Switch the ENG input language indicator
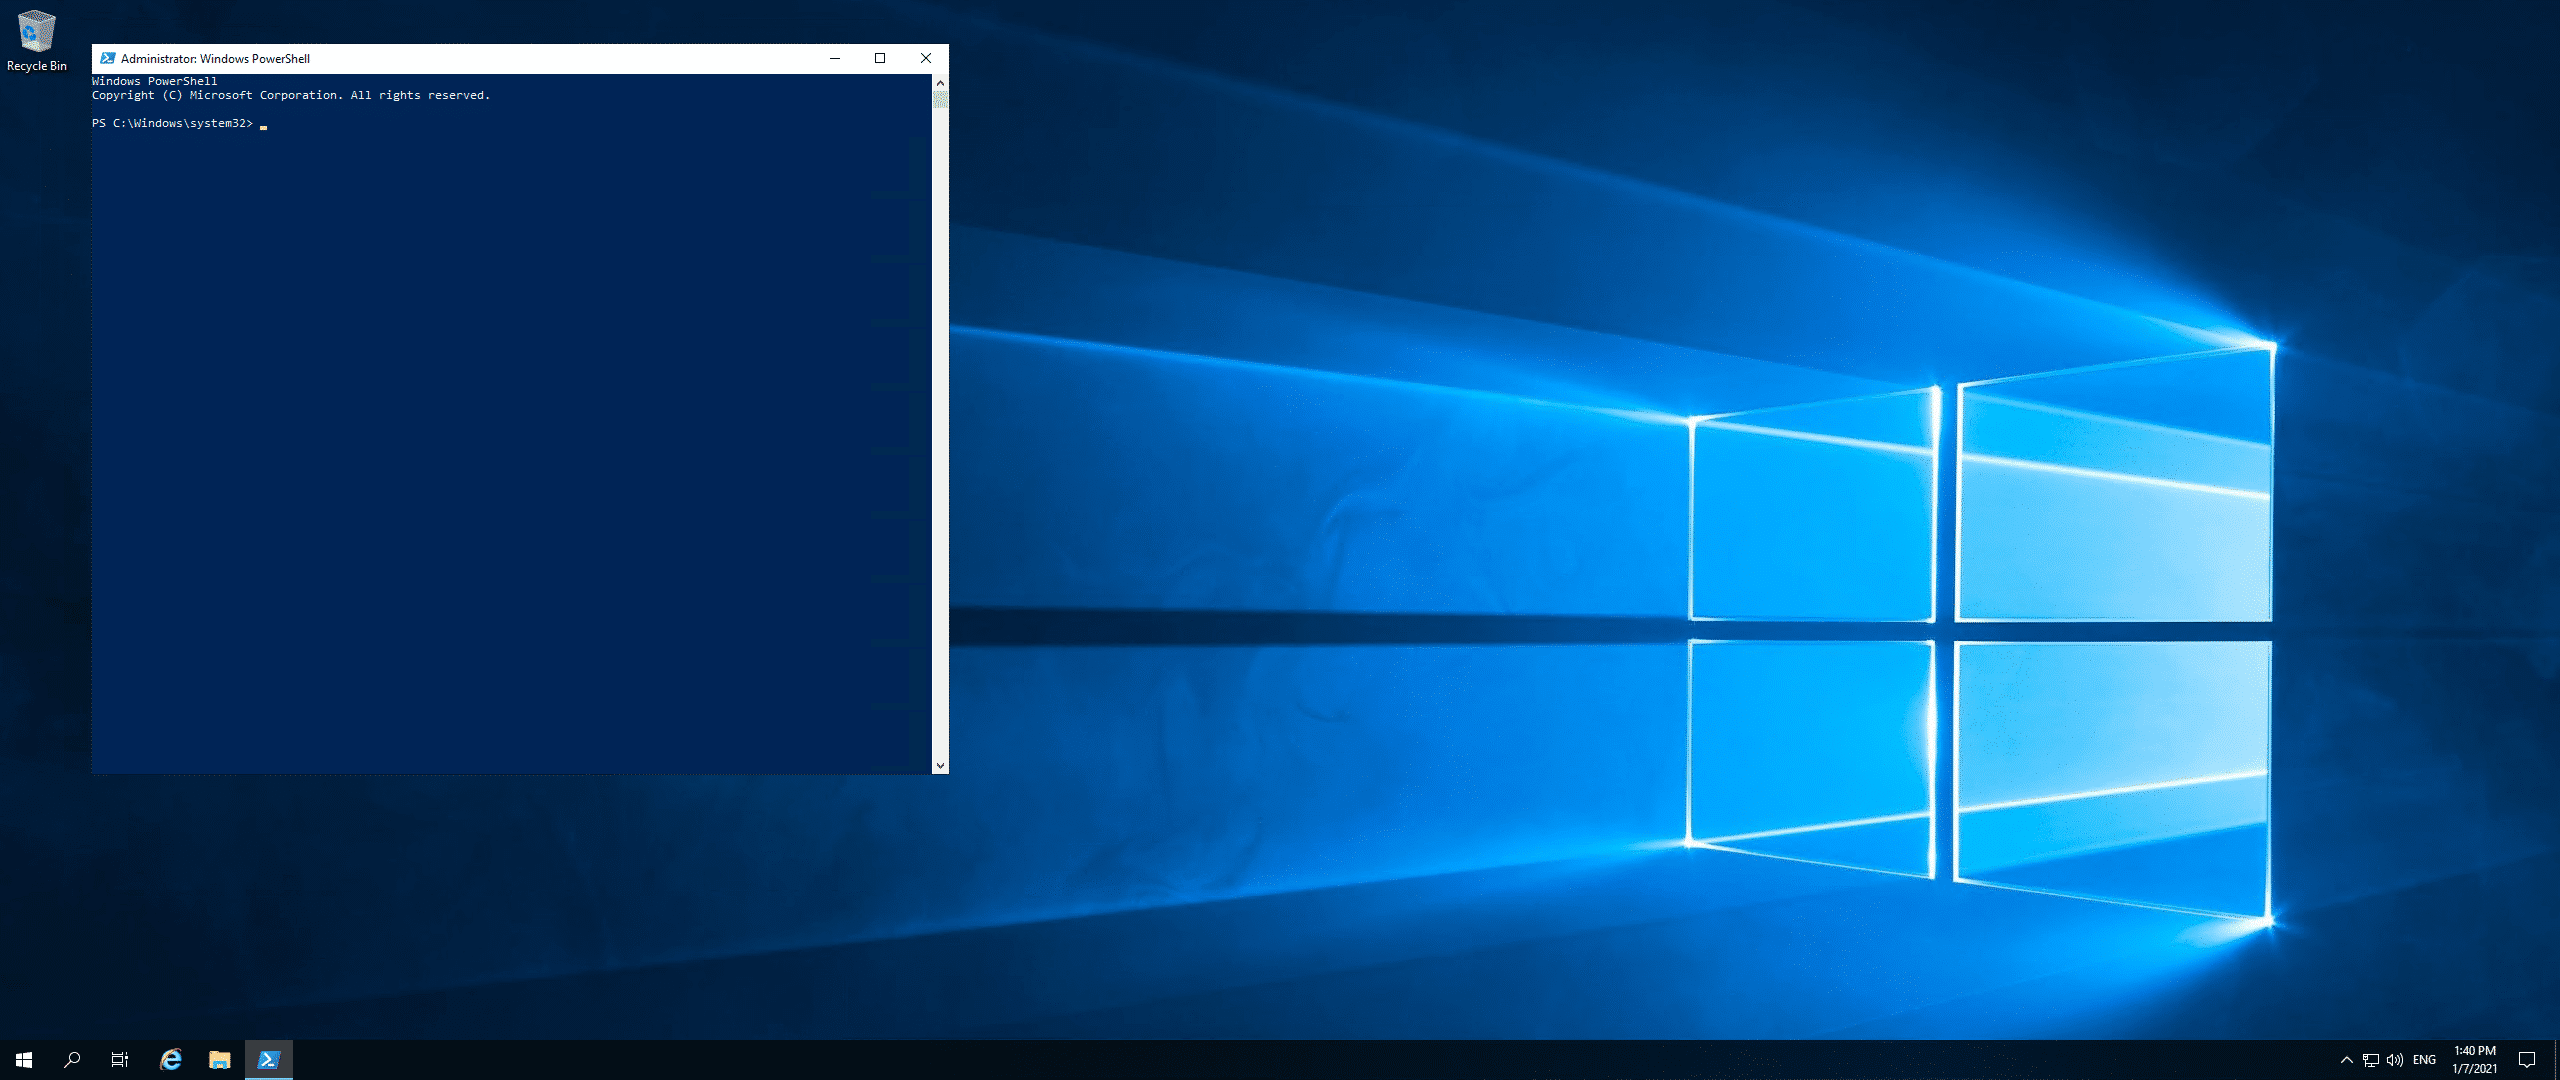 pyautogui.click(x=2424, y=1060)
